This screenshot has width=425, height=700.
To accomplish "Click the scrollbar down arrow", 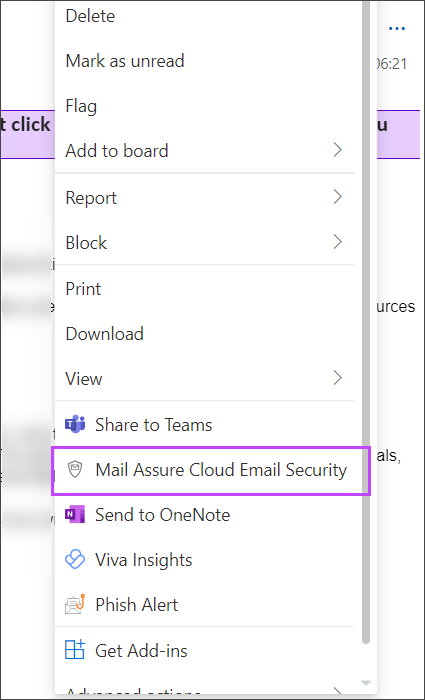I will point(366,683).
